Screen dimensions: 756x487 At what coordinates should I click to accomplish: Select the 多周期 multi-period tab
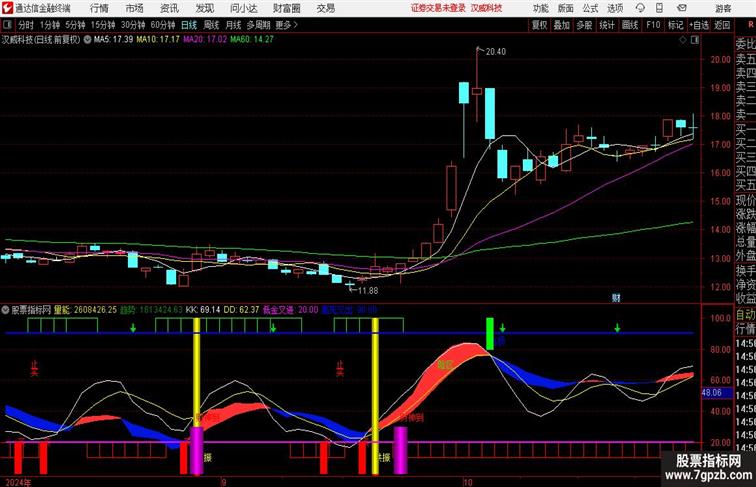tap(258, 25)
